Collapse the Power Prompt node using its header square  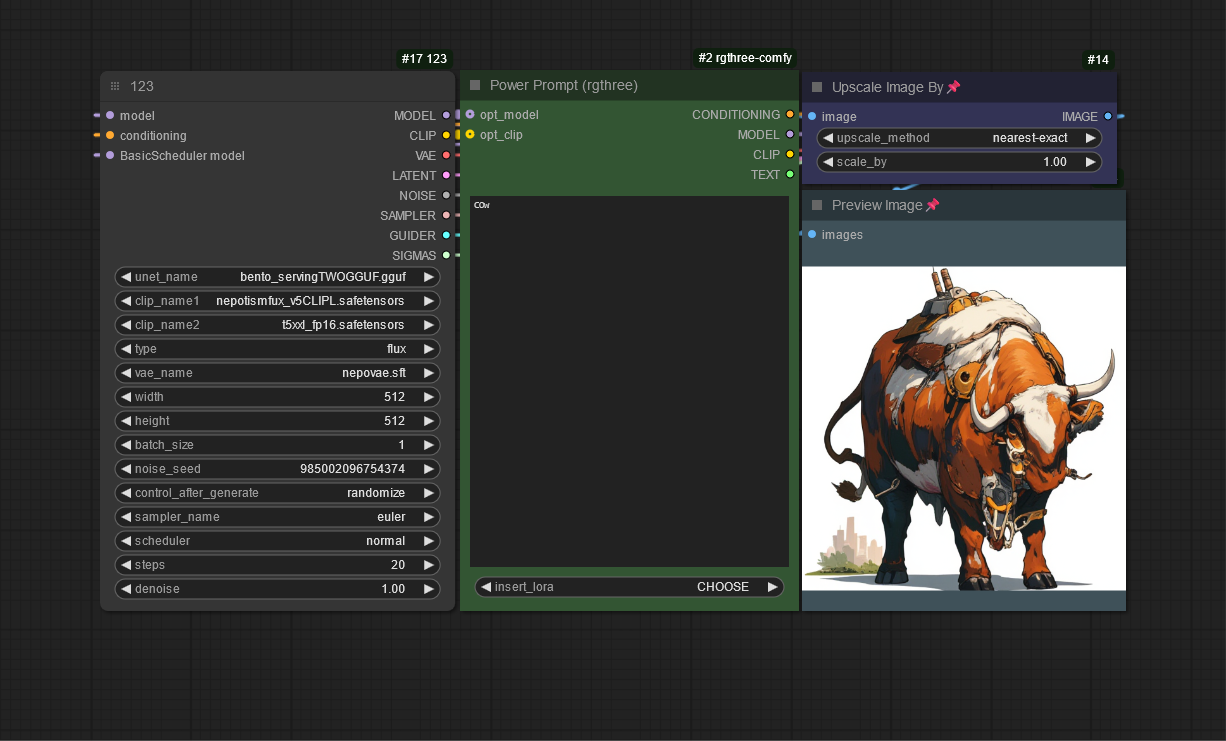point(476,86)
